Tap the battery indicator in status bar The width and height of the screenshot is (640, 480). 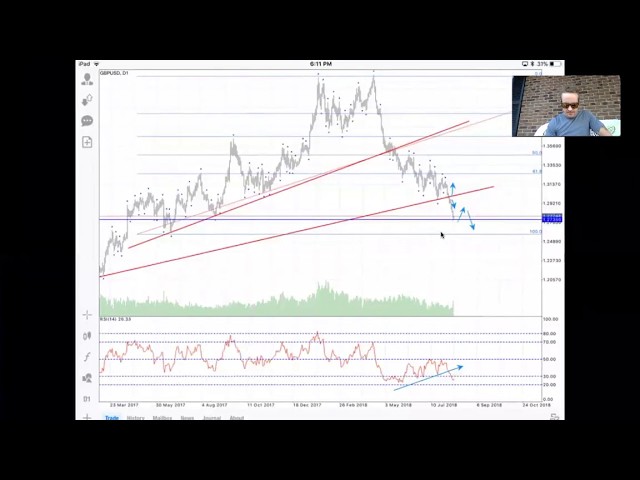click(553, 64)
